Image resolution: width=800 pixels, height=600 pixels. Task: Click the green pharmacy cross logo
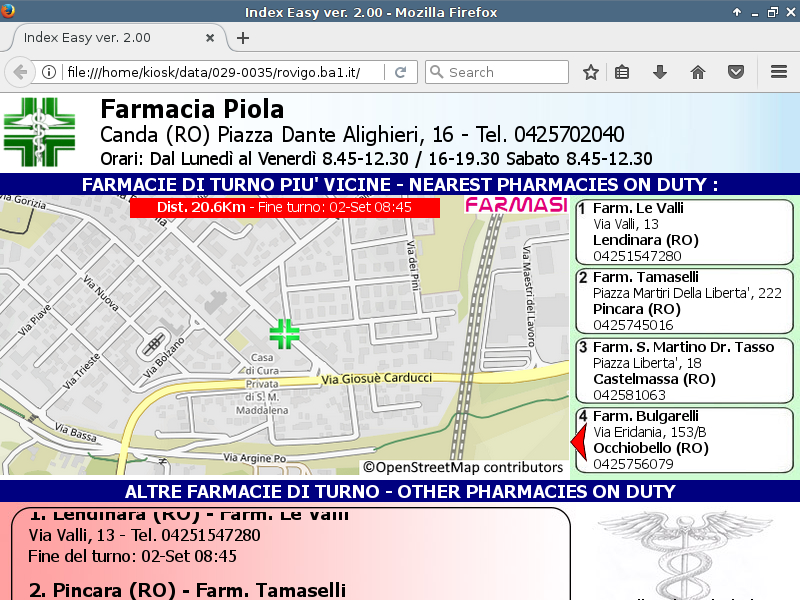click(39, 132)
